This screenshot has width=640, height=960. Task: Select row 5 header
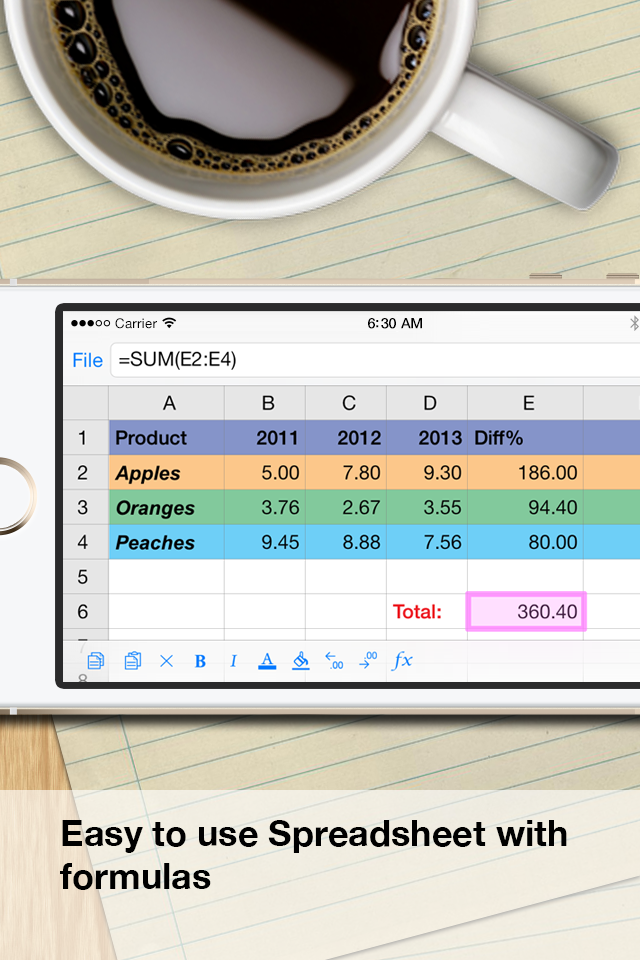[86, 577]
